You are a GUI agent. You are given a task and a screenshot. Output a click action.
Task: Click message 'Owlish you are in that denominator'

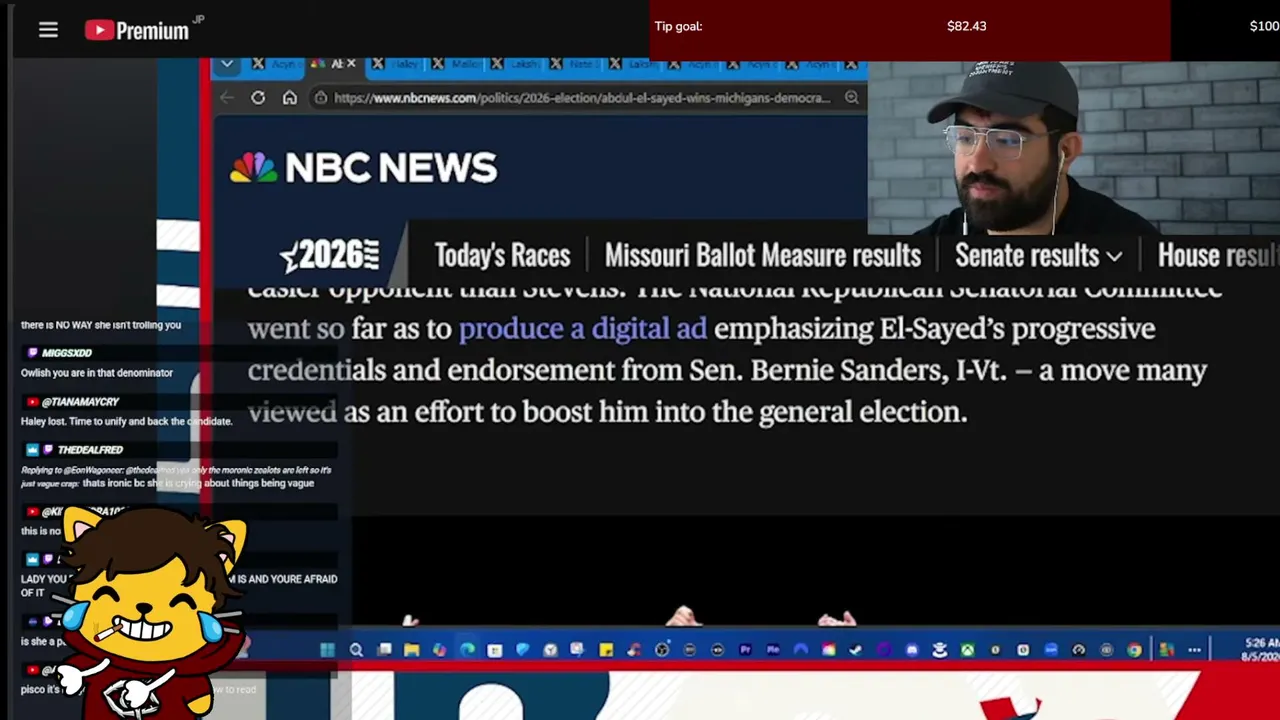point(97,373)
